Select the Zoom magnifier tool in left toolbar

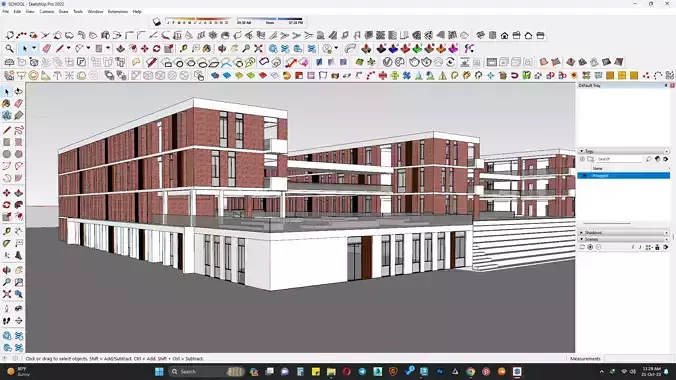(6, 283)
